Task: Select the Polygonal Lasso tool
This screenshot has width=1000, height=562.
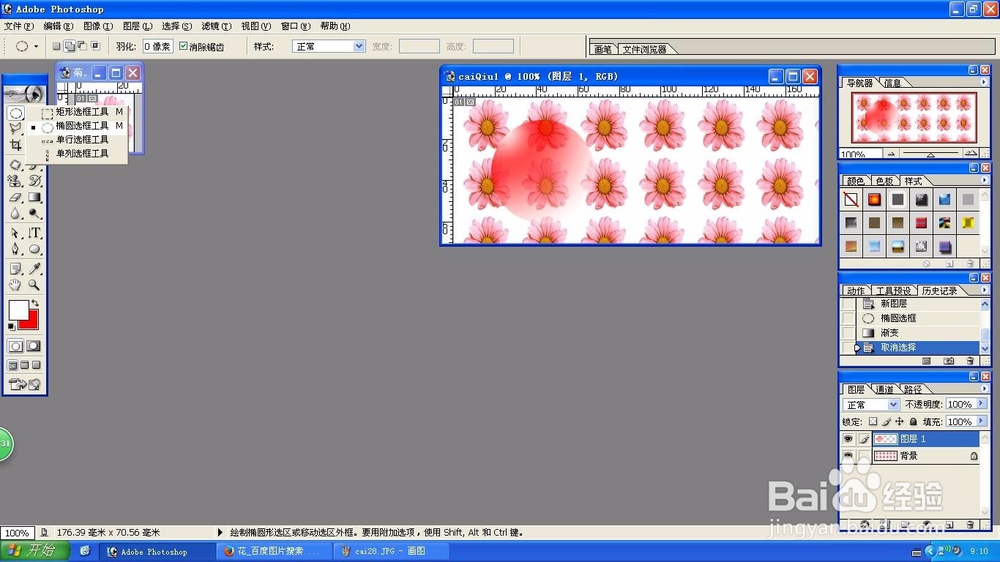Action: click(x=15, y=128)
